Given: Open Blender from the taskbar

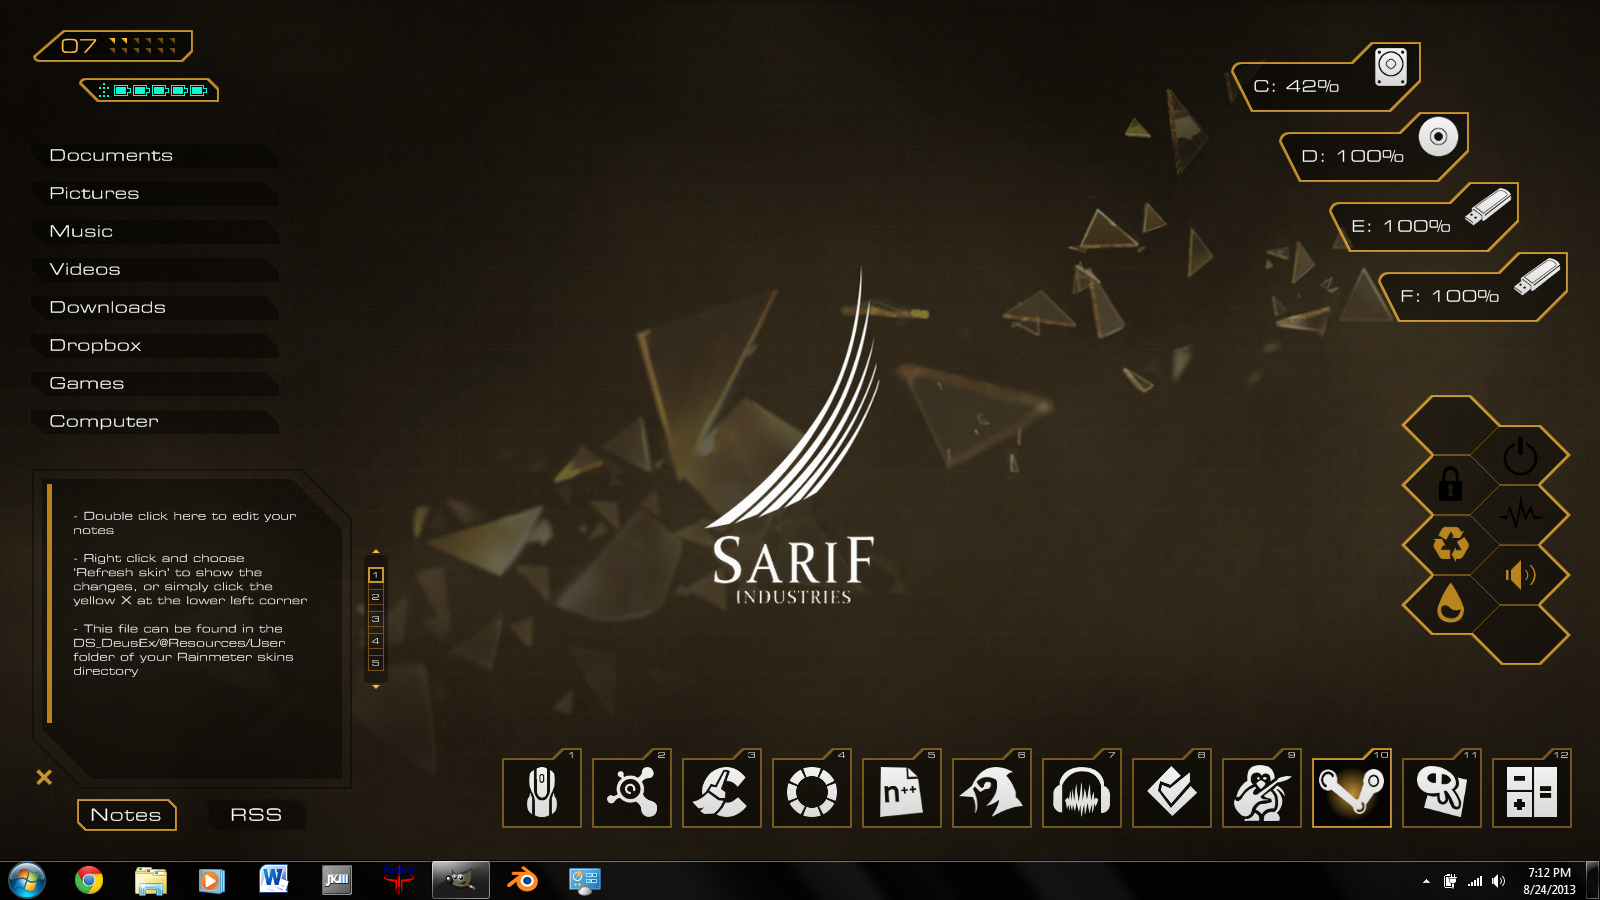Looking at the screenshot, I should point(523,880).
